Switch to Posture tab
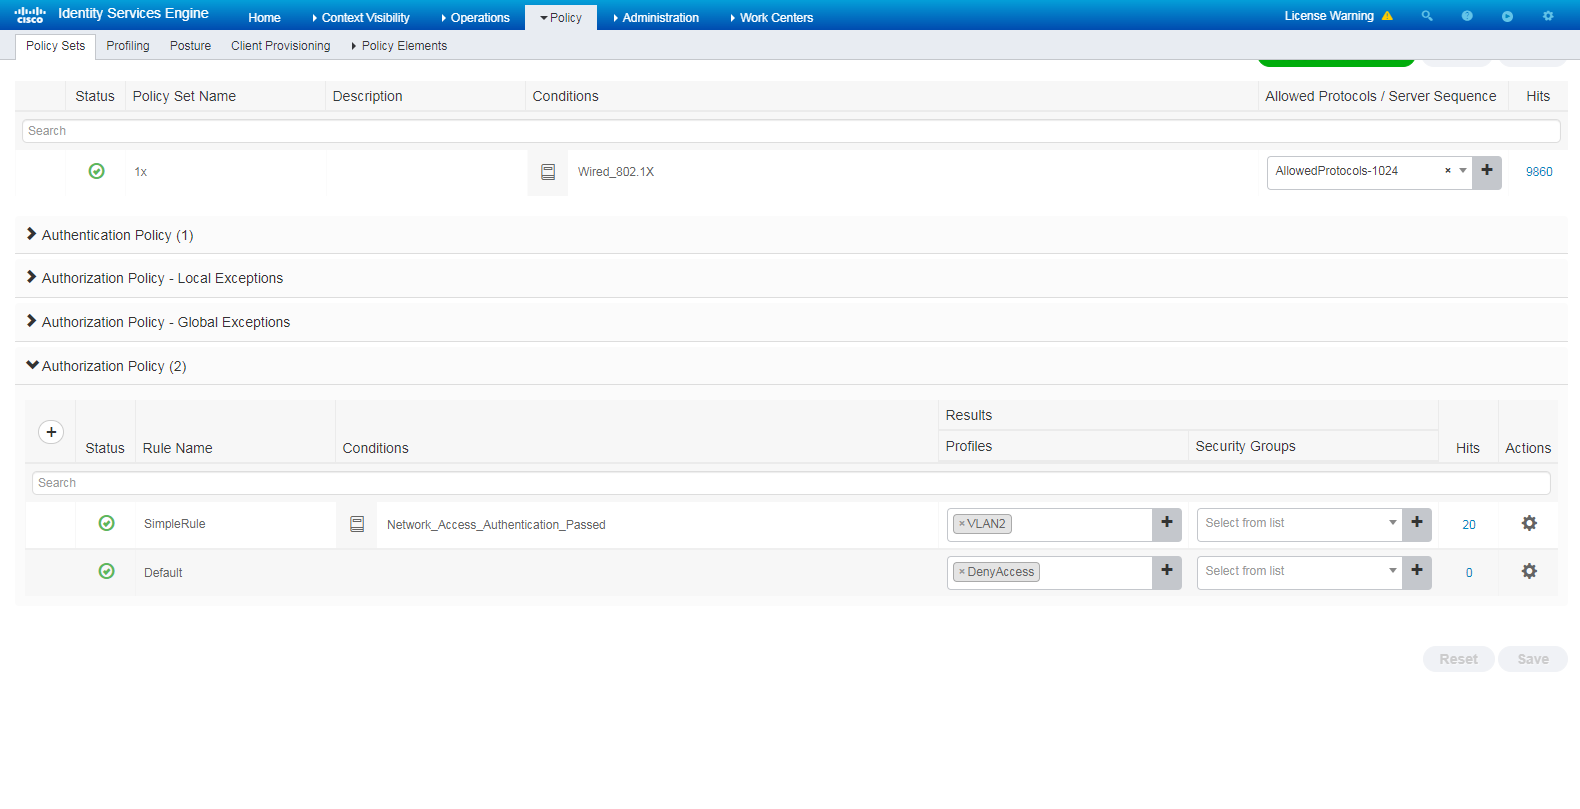This screenshot has height=809, width=1580. coord(190,46)
